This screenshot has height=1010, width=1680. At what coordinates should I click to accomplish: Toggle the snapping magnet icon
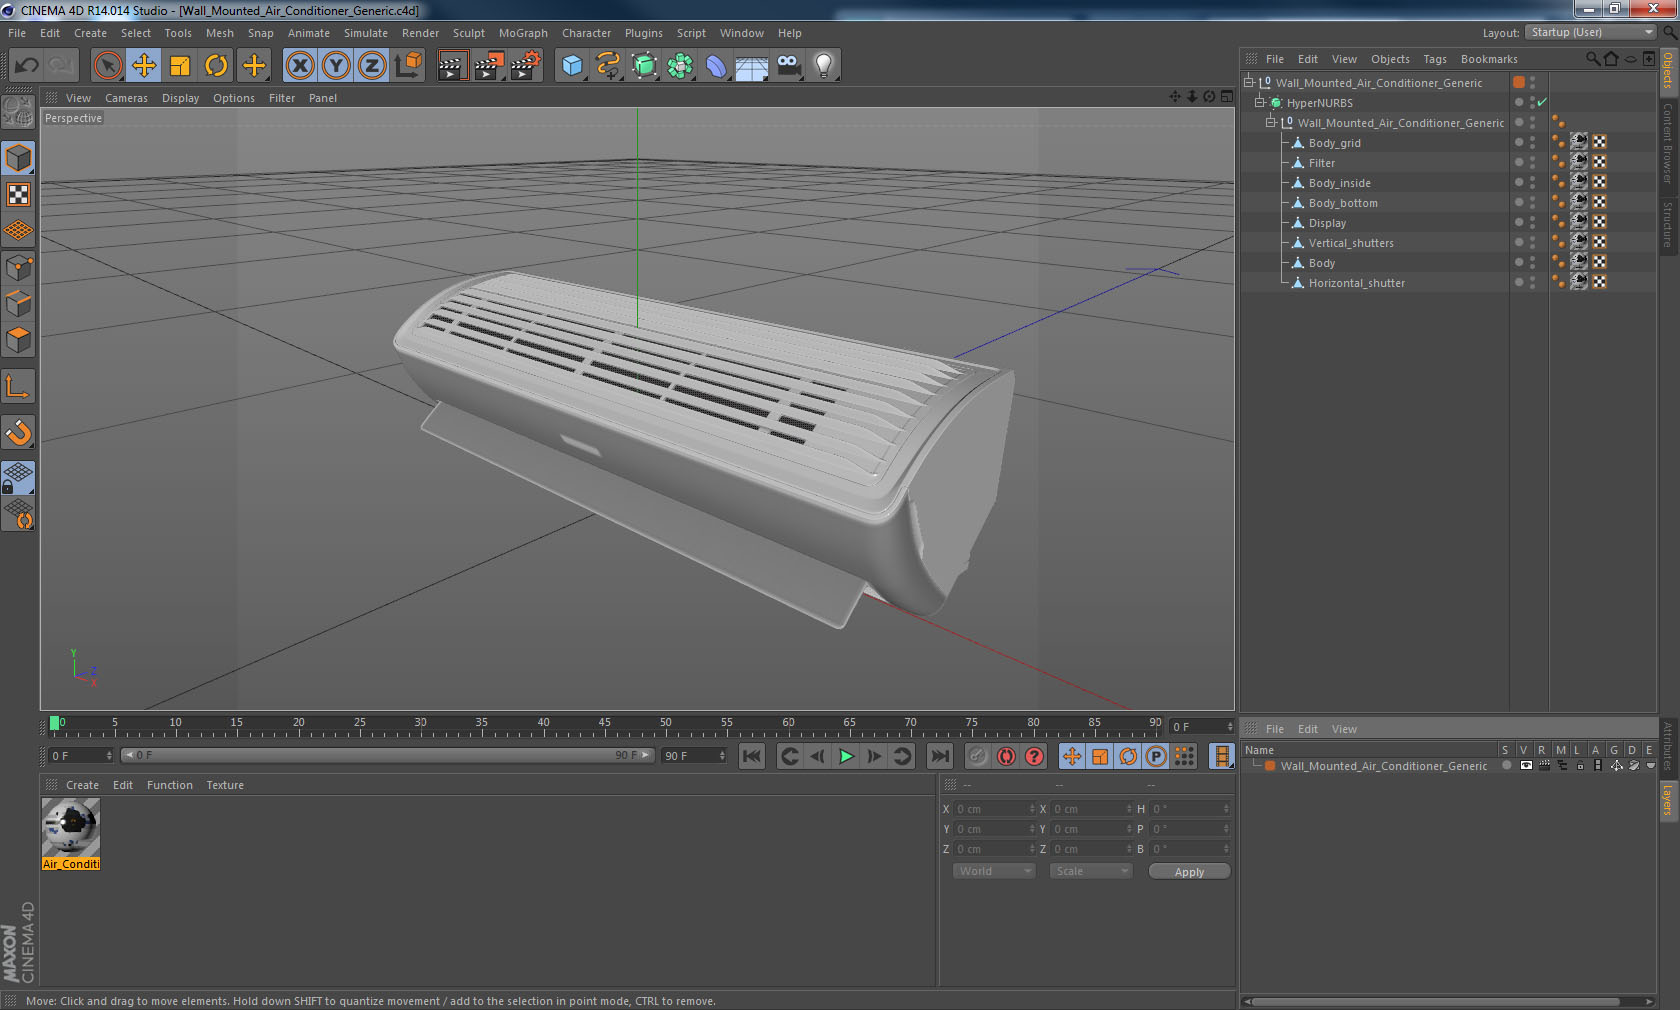pyautogui.click(x=19, y=432)
